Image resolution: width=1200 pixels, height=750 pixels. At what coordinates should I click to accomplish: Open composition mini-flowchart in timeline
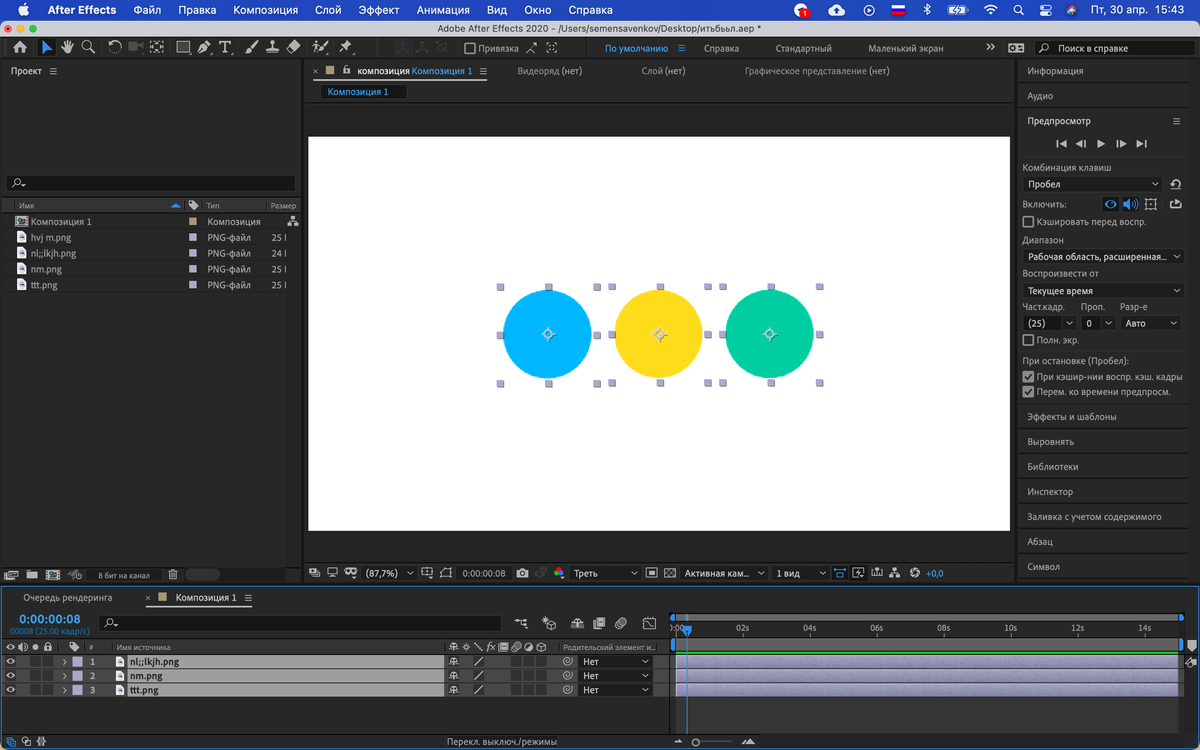521,623
